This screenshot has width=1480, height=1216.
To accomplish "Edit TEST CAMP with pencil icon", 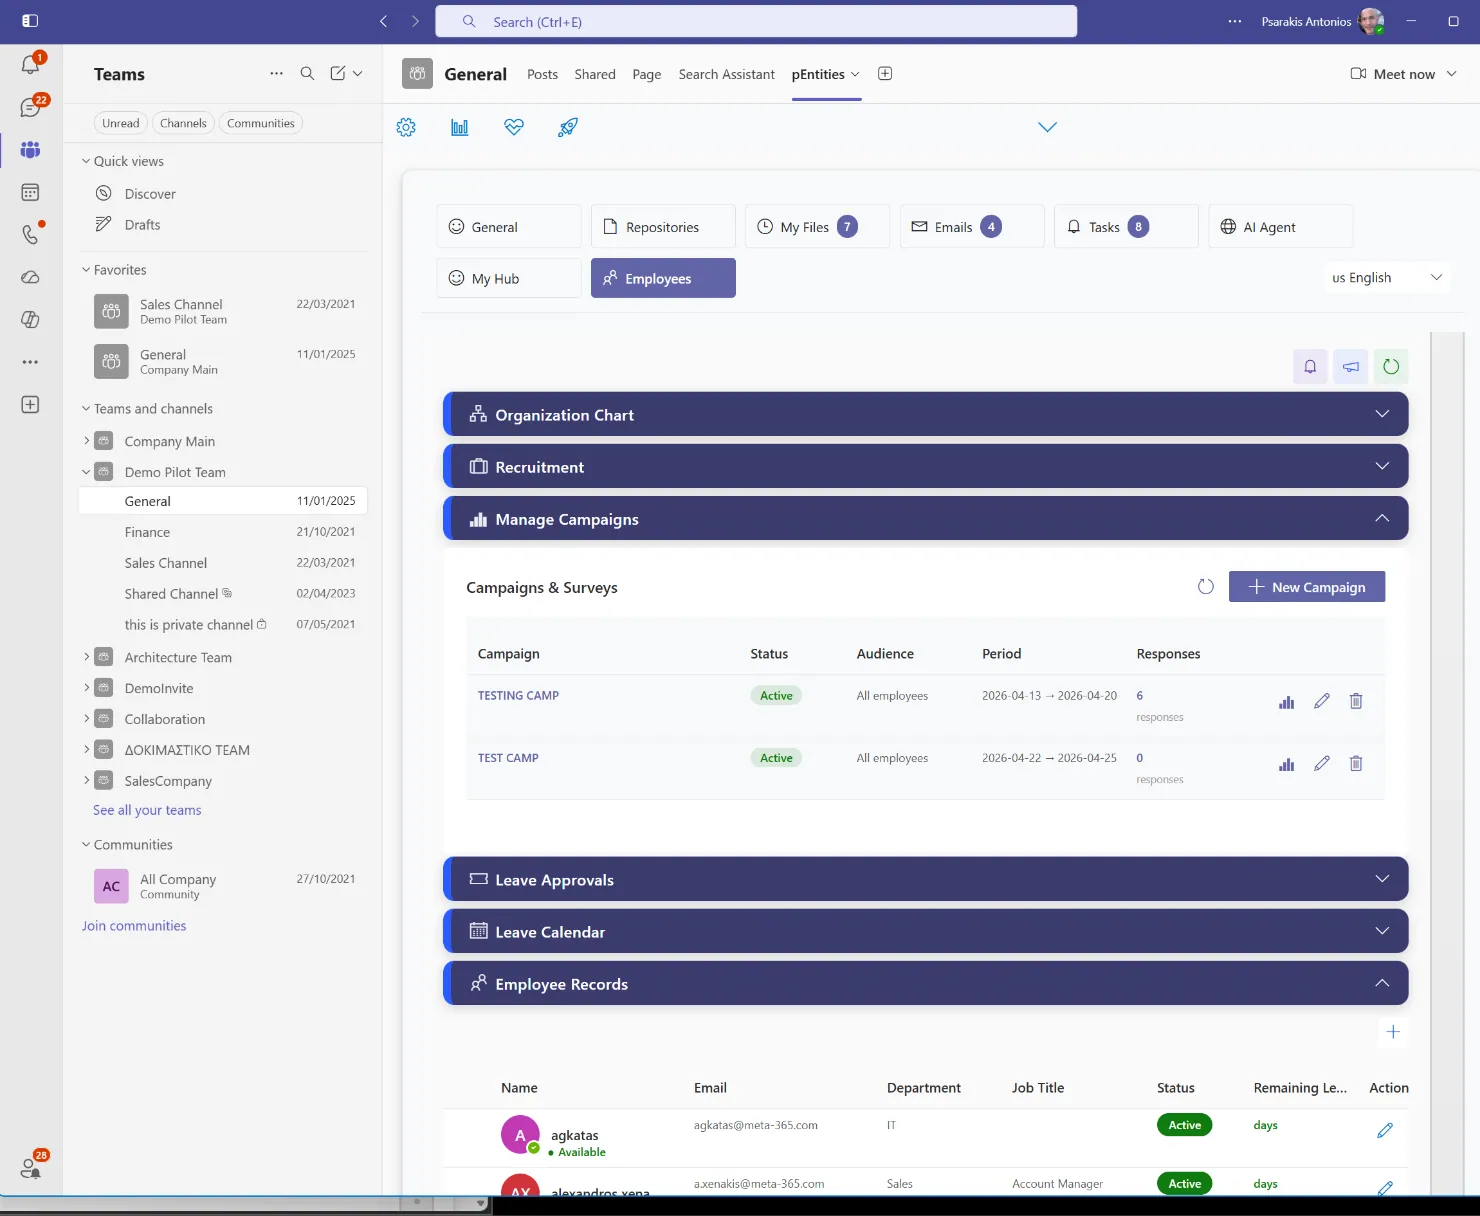I will coord(1322,763).
